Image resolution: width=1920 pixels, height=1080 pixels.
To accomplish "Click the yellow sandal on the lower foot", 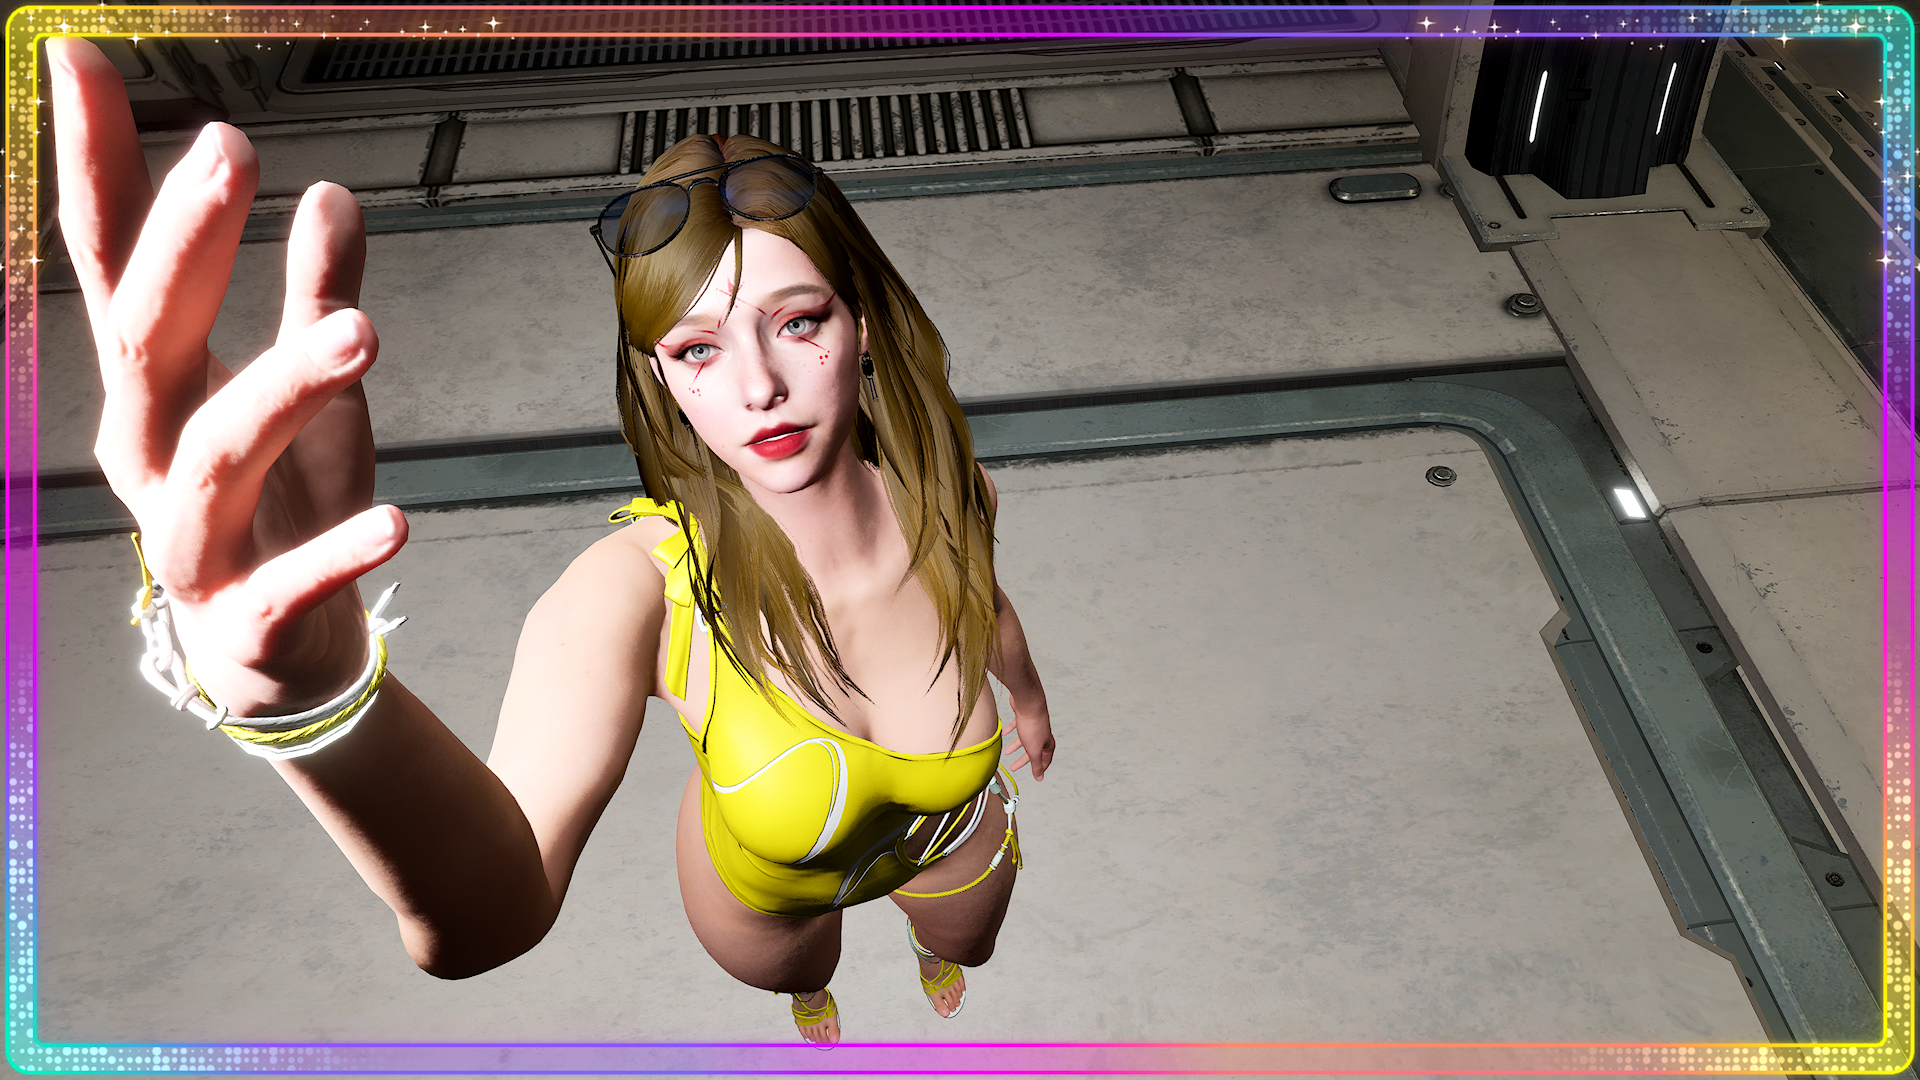I will [816, 1013].
